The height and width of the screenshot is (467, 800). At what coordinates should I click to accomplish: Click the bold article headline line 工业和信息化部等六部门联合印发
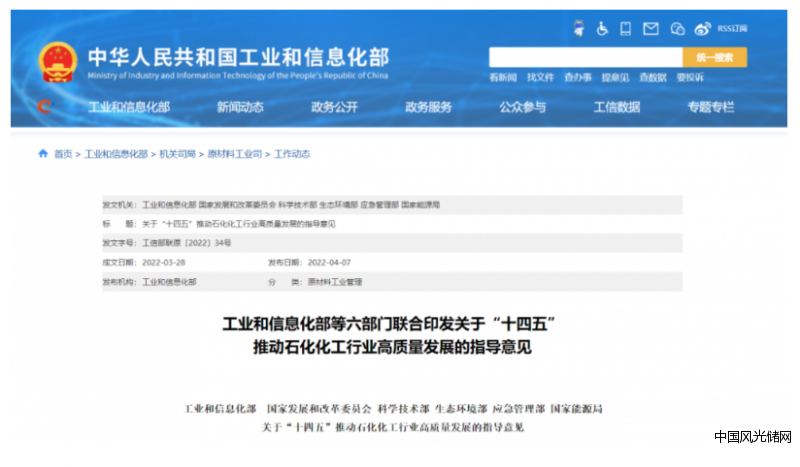[389, 324]
